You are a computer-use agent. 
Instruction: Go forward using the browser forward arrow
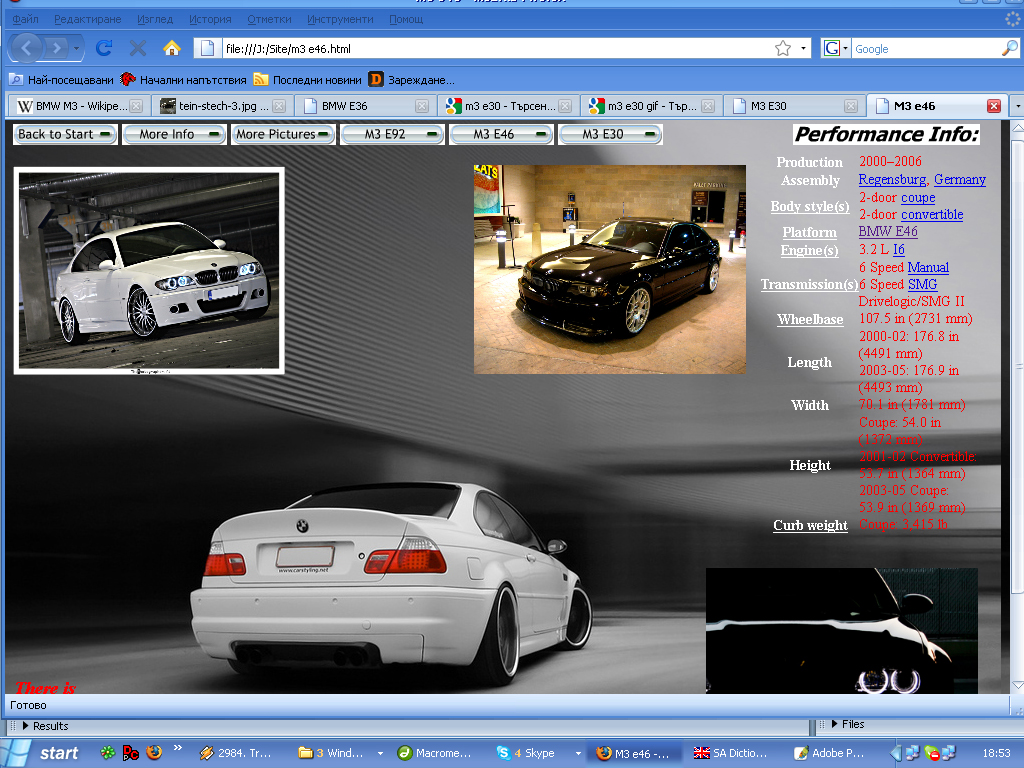pos(57,48)
